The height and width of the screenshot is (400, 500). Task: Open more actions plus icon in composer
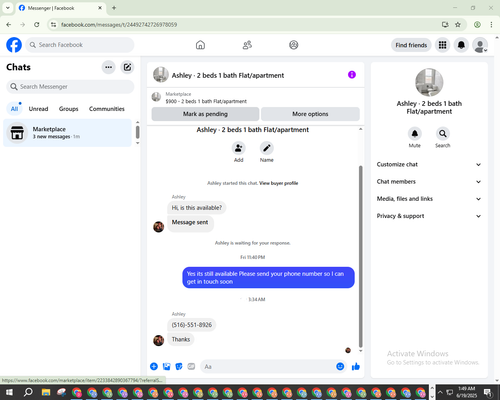tap(154, 366)
